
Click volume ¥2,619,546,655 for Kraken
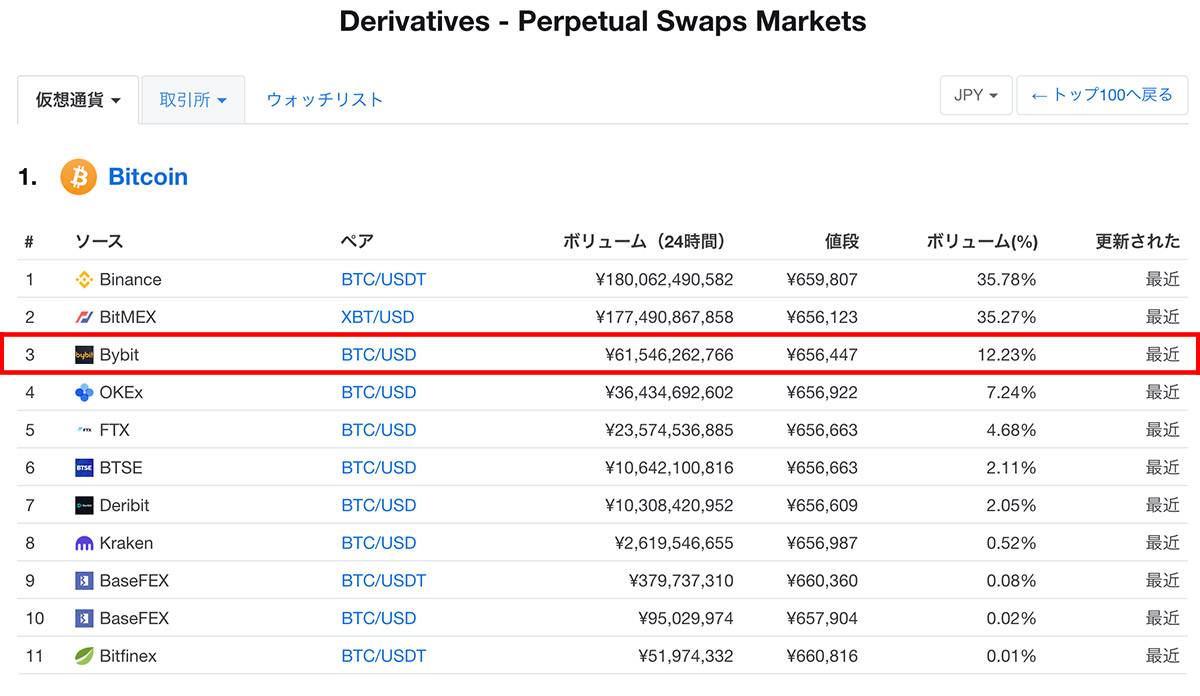coord(674,543)
